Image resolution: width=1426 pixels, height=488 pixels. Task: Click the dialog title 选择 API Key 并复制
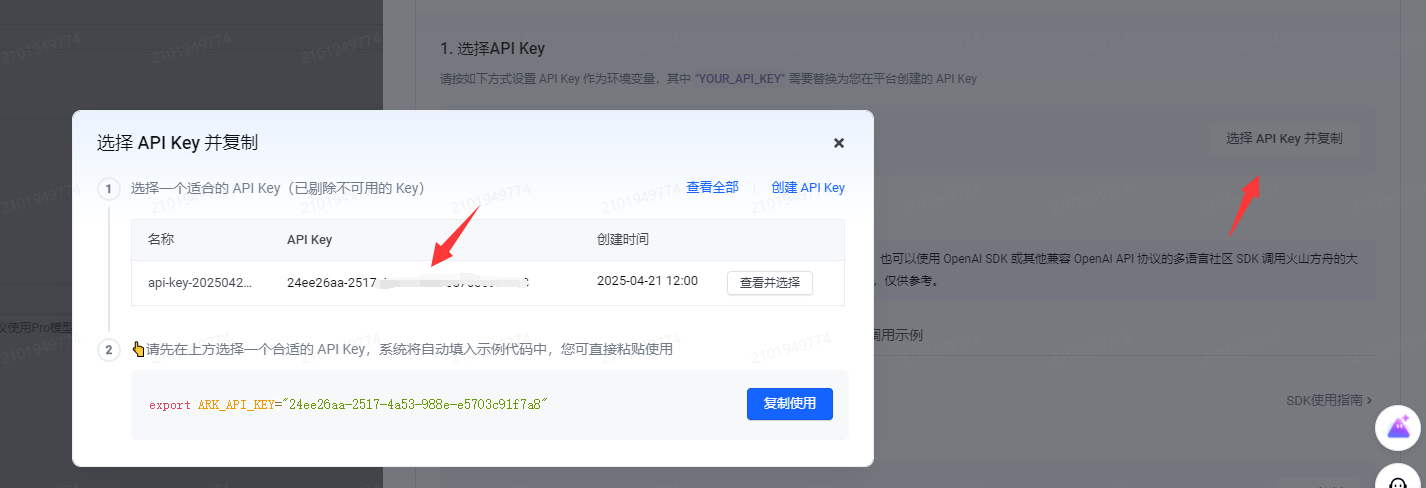point(177,142)
